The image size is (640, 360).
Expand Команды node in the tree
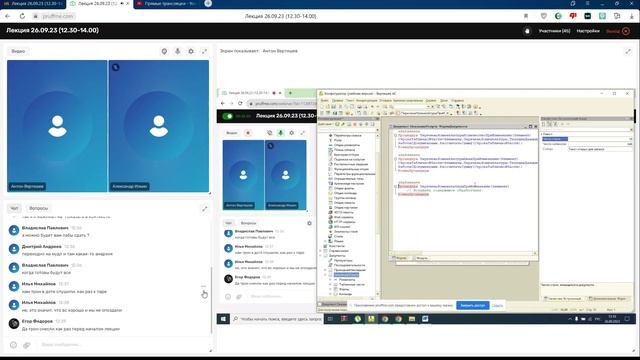pyautogui.click(x=331, y=294)
